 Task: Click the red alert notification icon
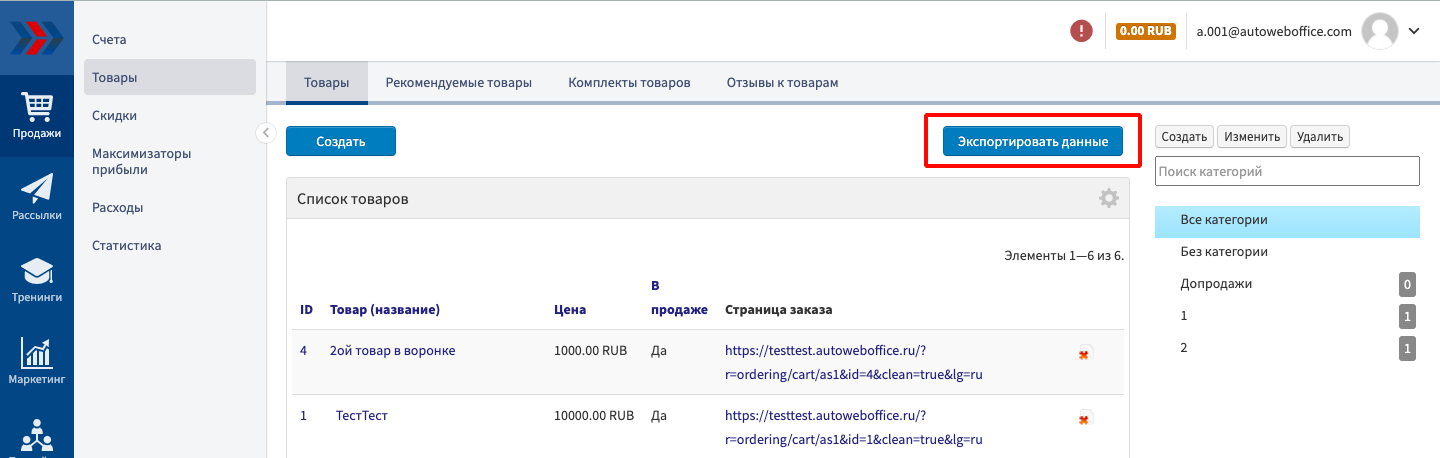pyautogui.click(x=1081, y=31)
